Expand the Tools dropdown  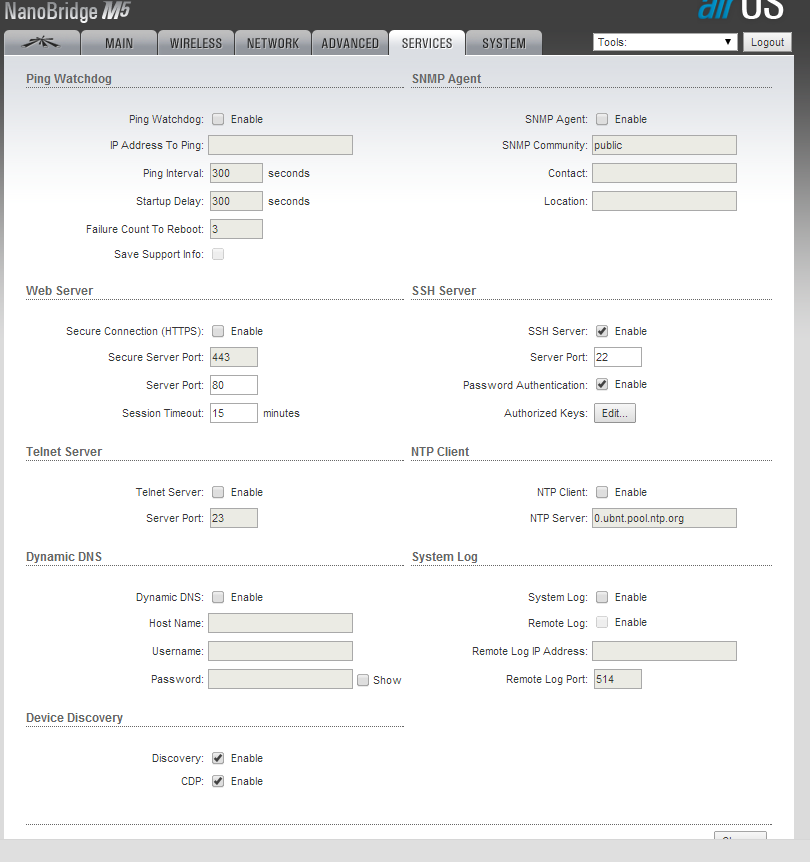(665, 42)
